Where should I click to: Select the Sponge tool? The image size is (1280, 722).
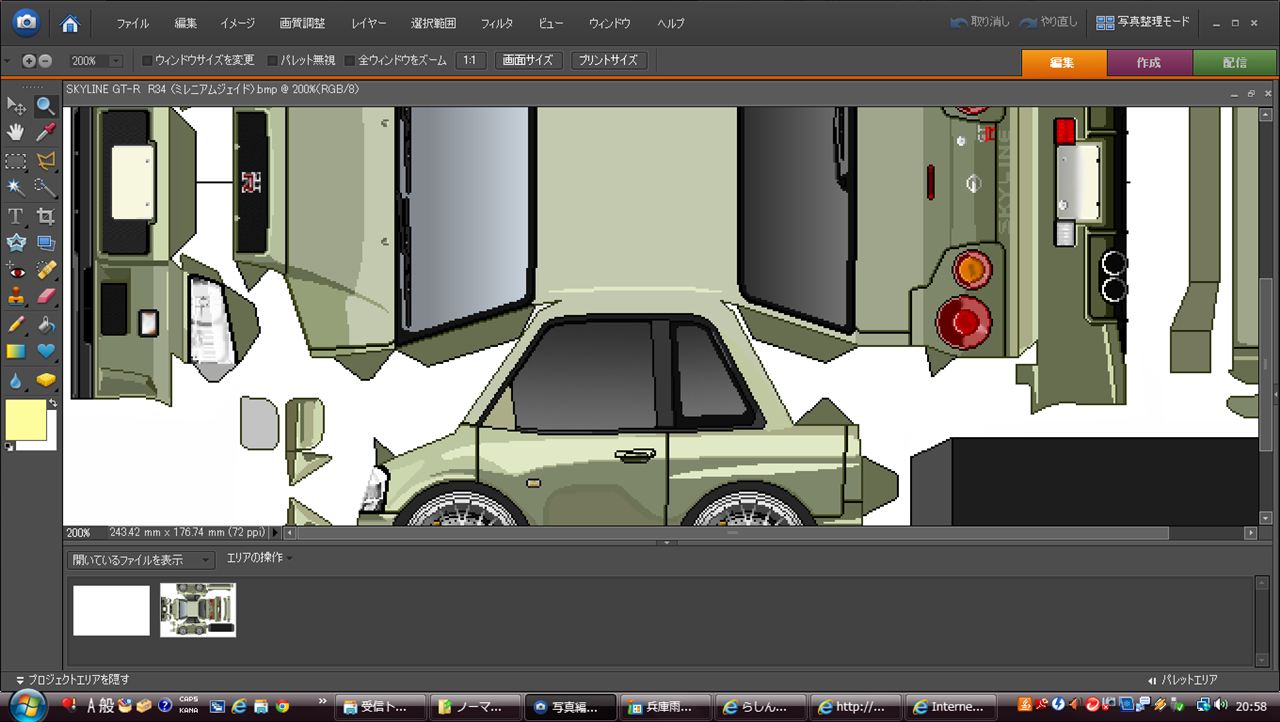pyautogui.click(x=46, y=380)
